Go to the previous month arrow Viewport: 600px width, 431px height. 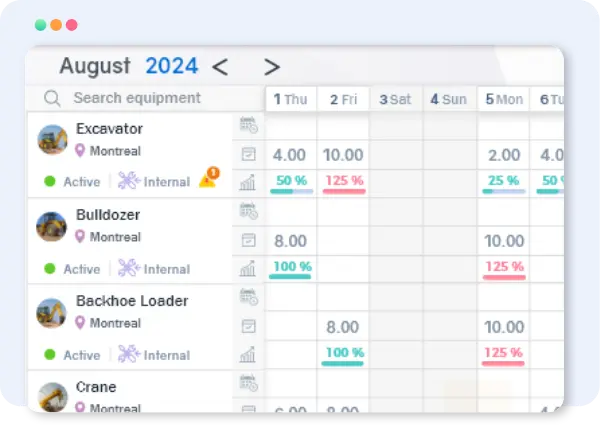220,67
